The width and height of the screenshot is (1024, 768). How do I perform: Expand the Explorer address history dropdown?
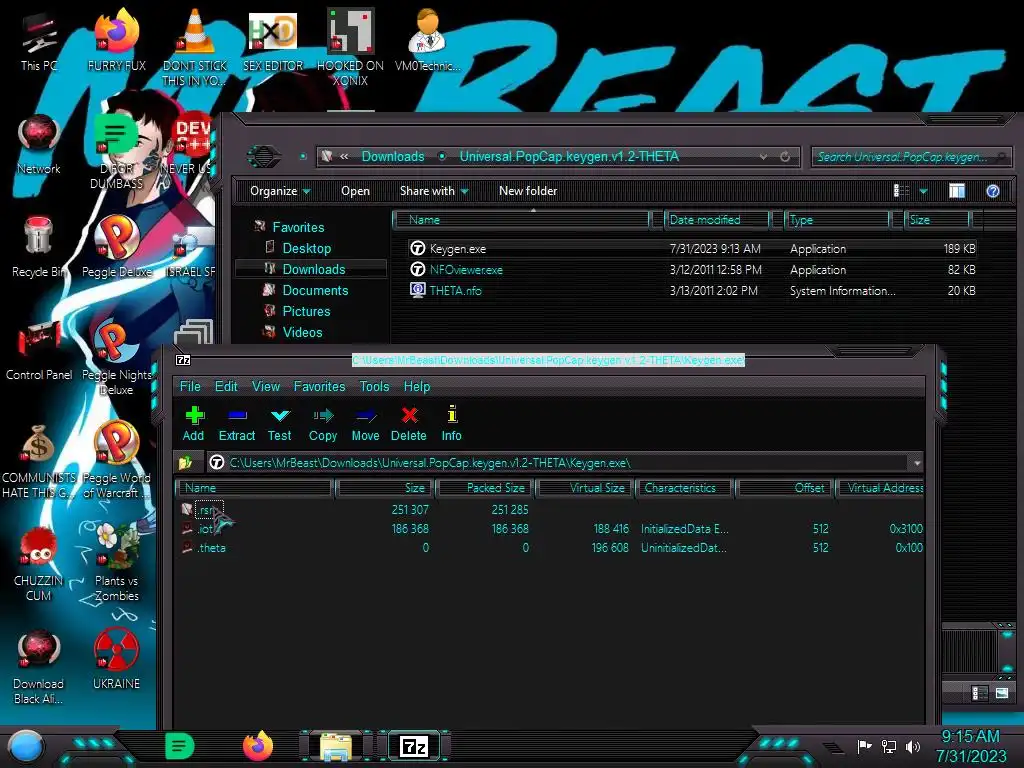[x=763, y=157]
